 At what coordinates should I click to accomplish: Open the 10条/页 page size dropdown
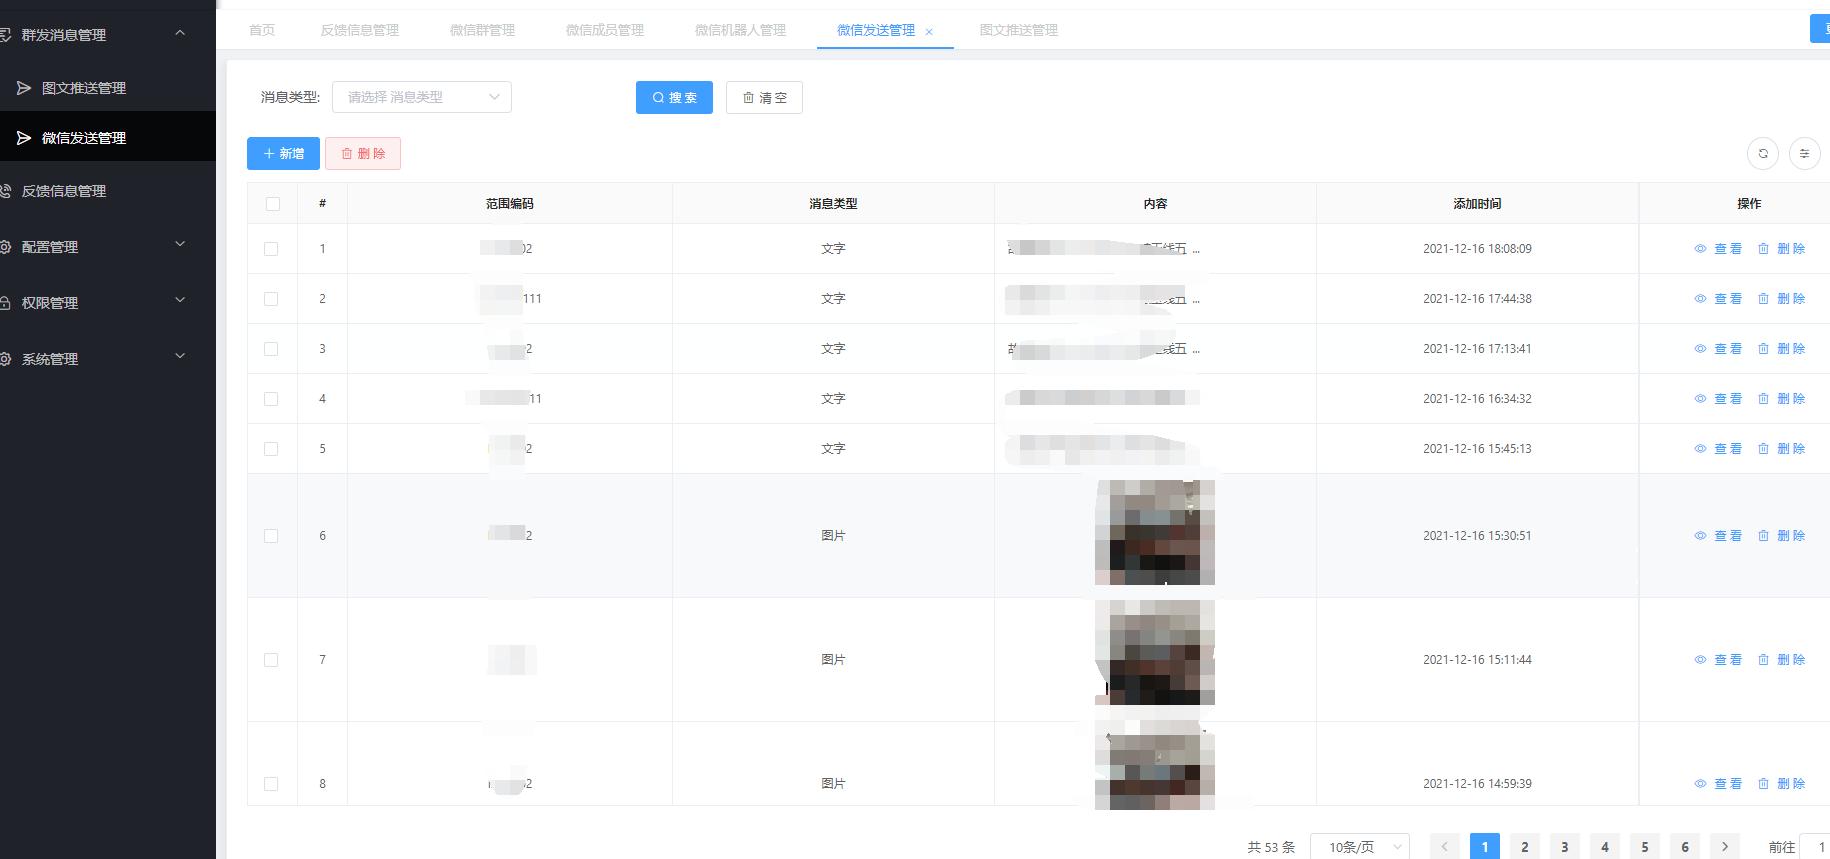click(1360, 847)
